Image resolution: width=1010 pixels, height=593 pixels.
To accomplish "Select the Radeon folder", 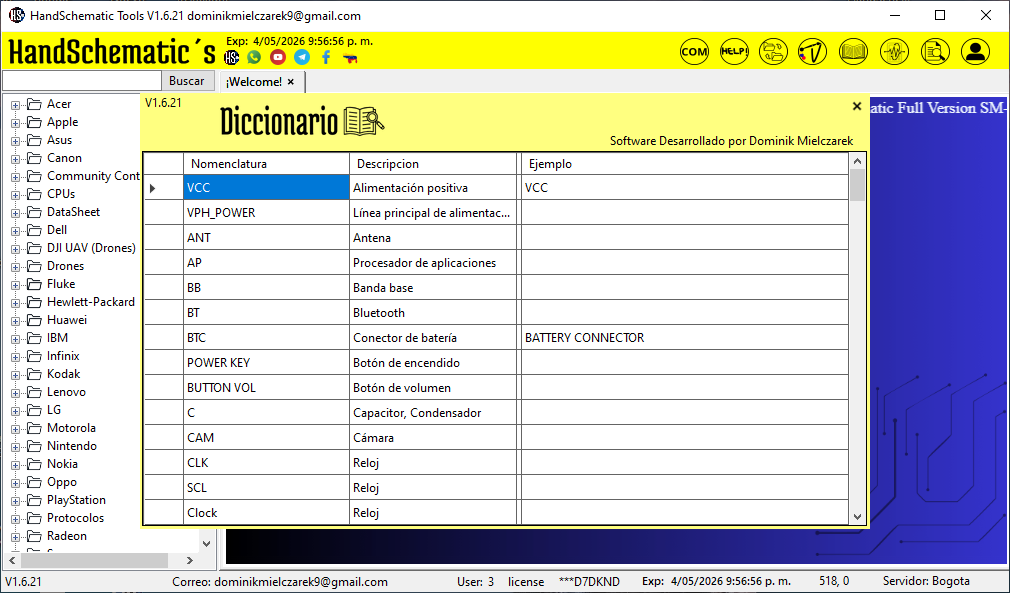I will click(66, 536).
